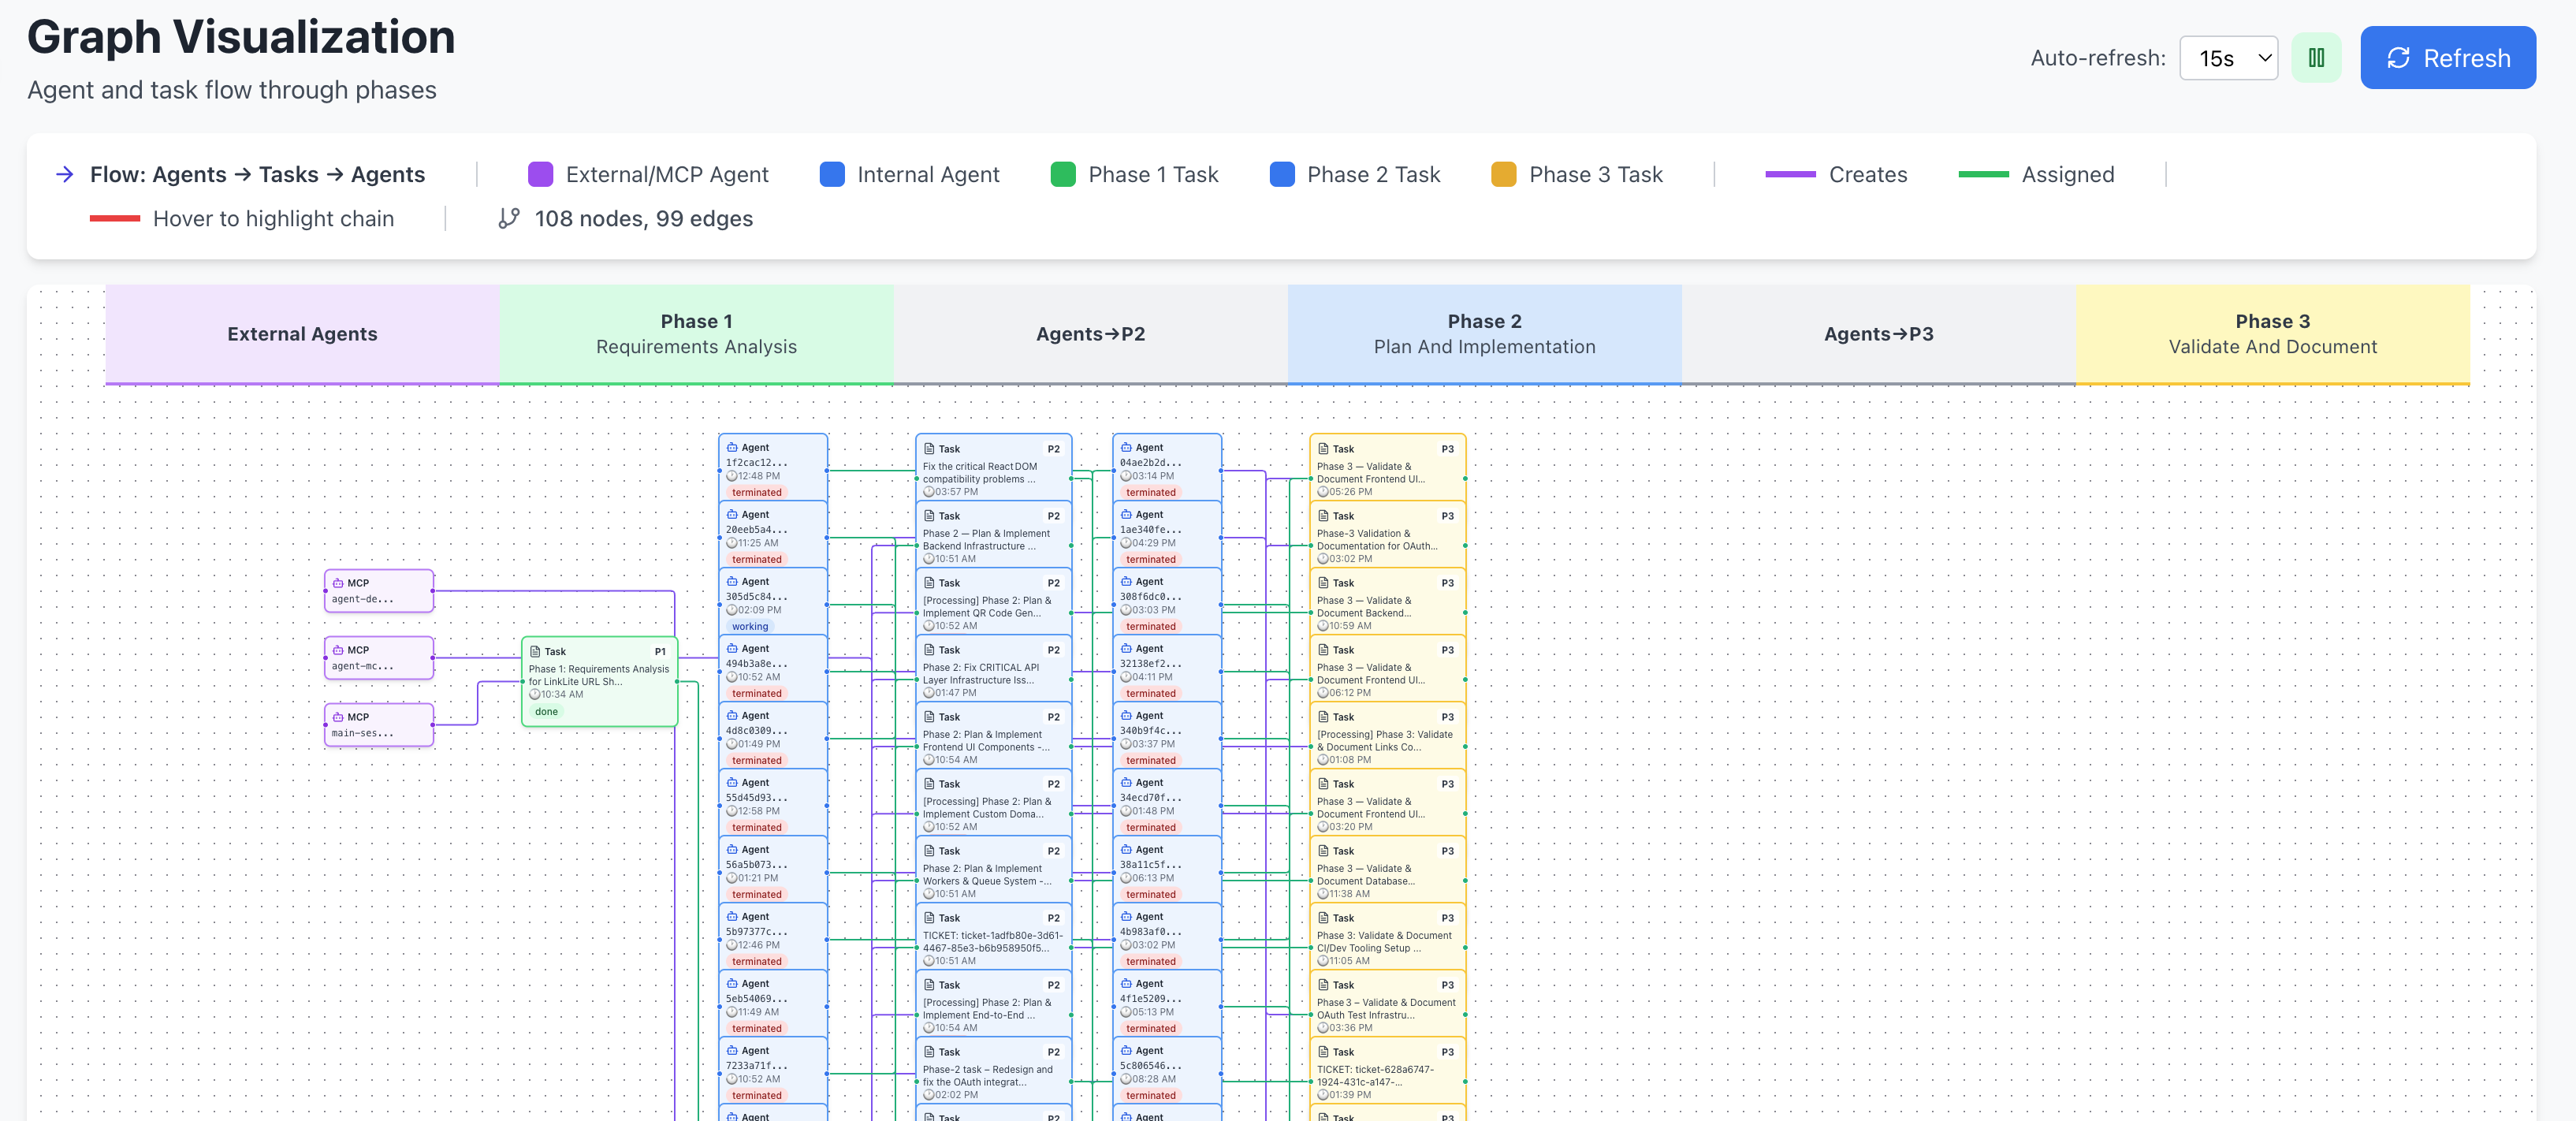The width and height of the screenshot is (2576, 1121).
Task: Click the clock icon on Agent 305d5c84 node
Action: click(733, 611)
